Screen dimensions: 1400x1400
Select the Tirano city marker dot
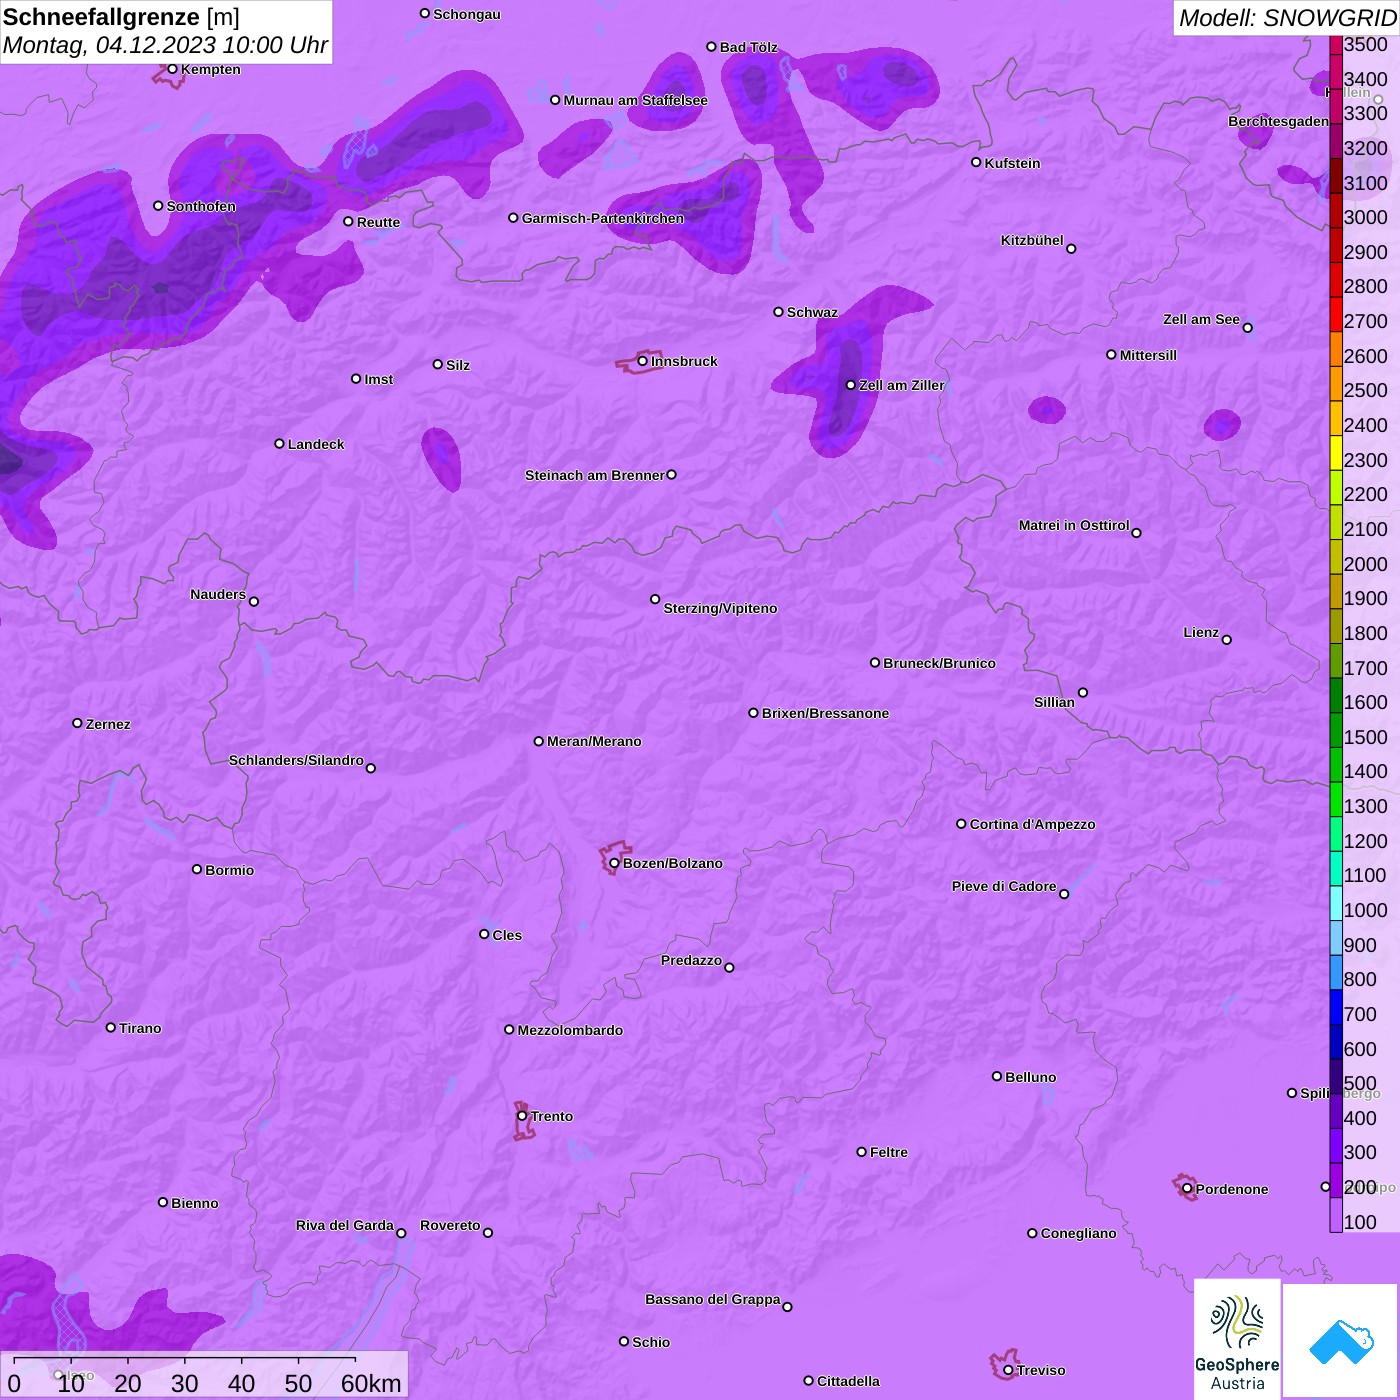click(x=111, y=1027)
